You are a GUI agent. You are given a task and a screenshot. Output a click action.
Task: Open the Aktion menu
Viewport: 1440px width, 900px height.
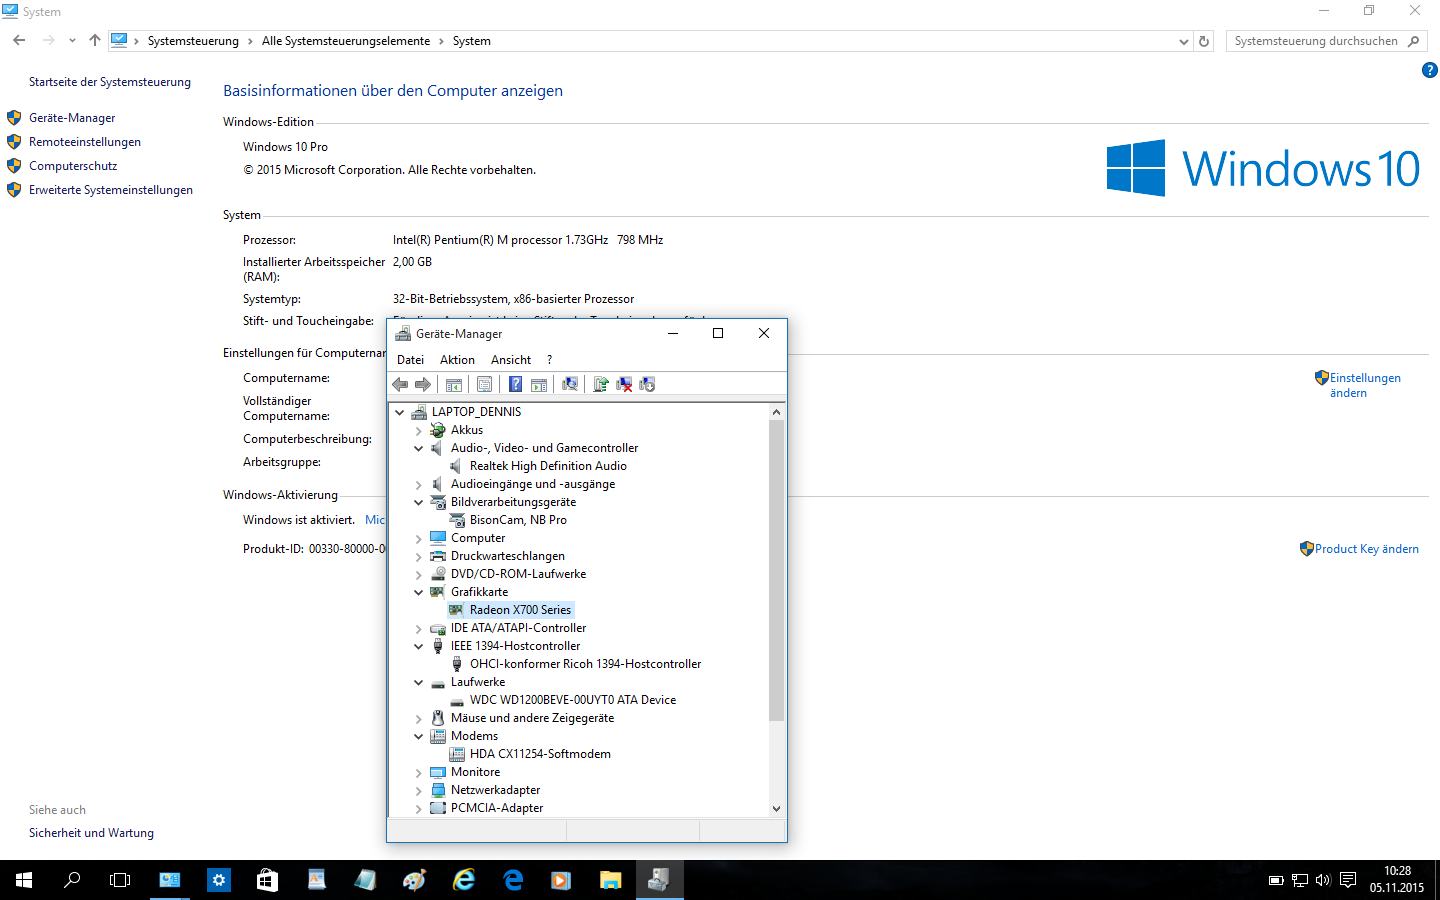click(457, 360)
